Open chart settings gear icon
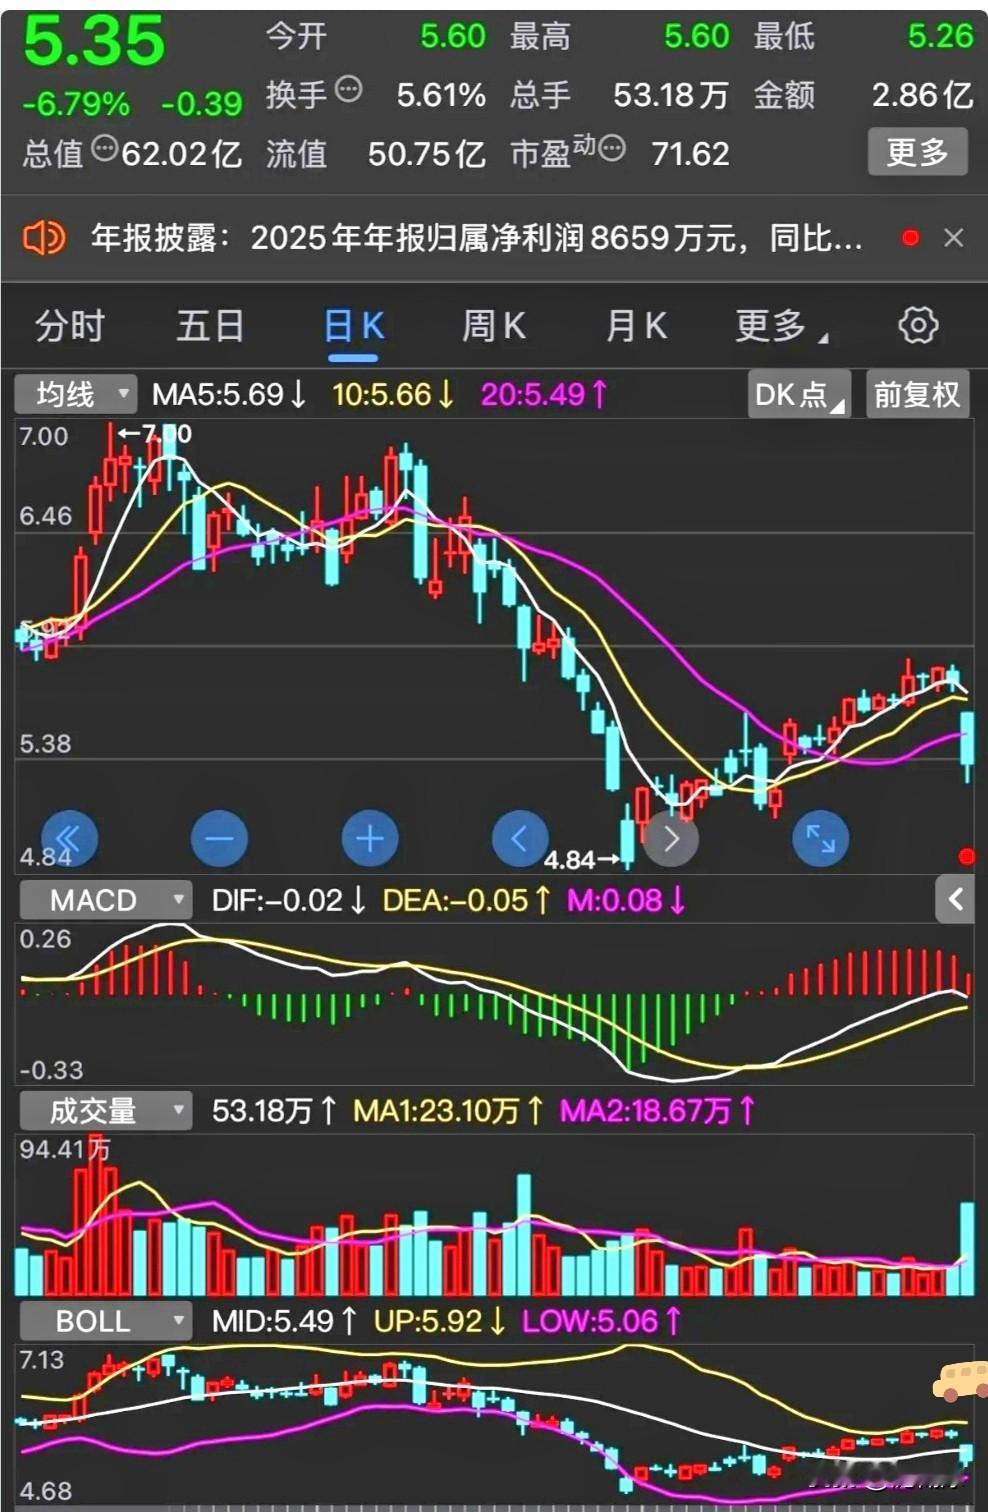988x1512 pixels. [x=918, y=325]
